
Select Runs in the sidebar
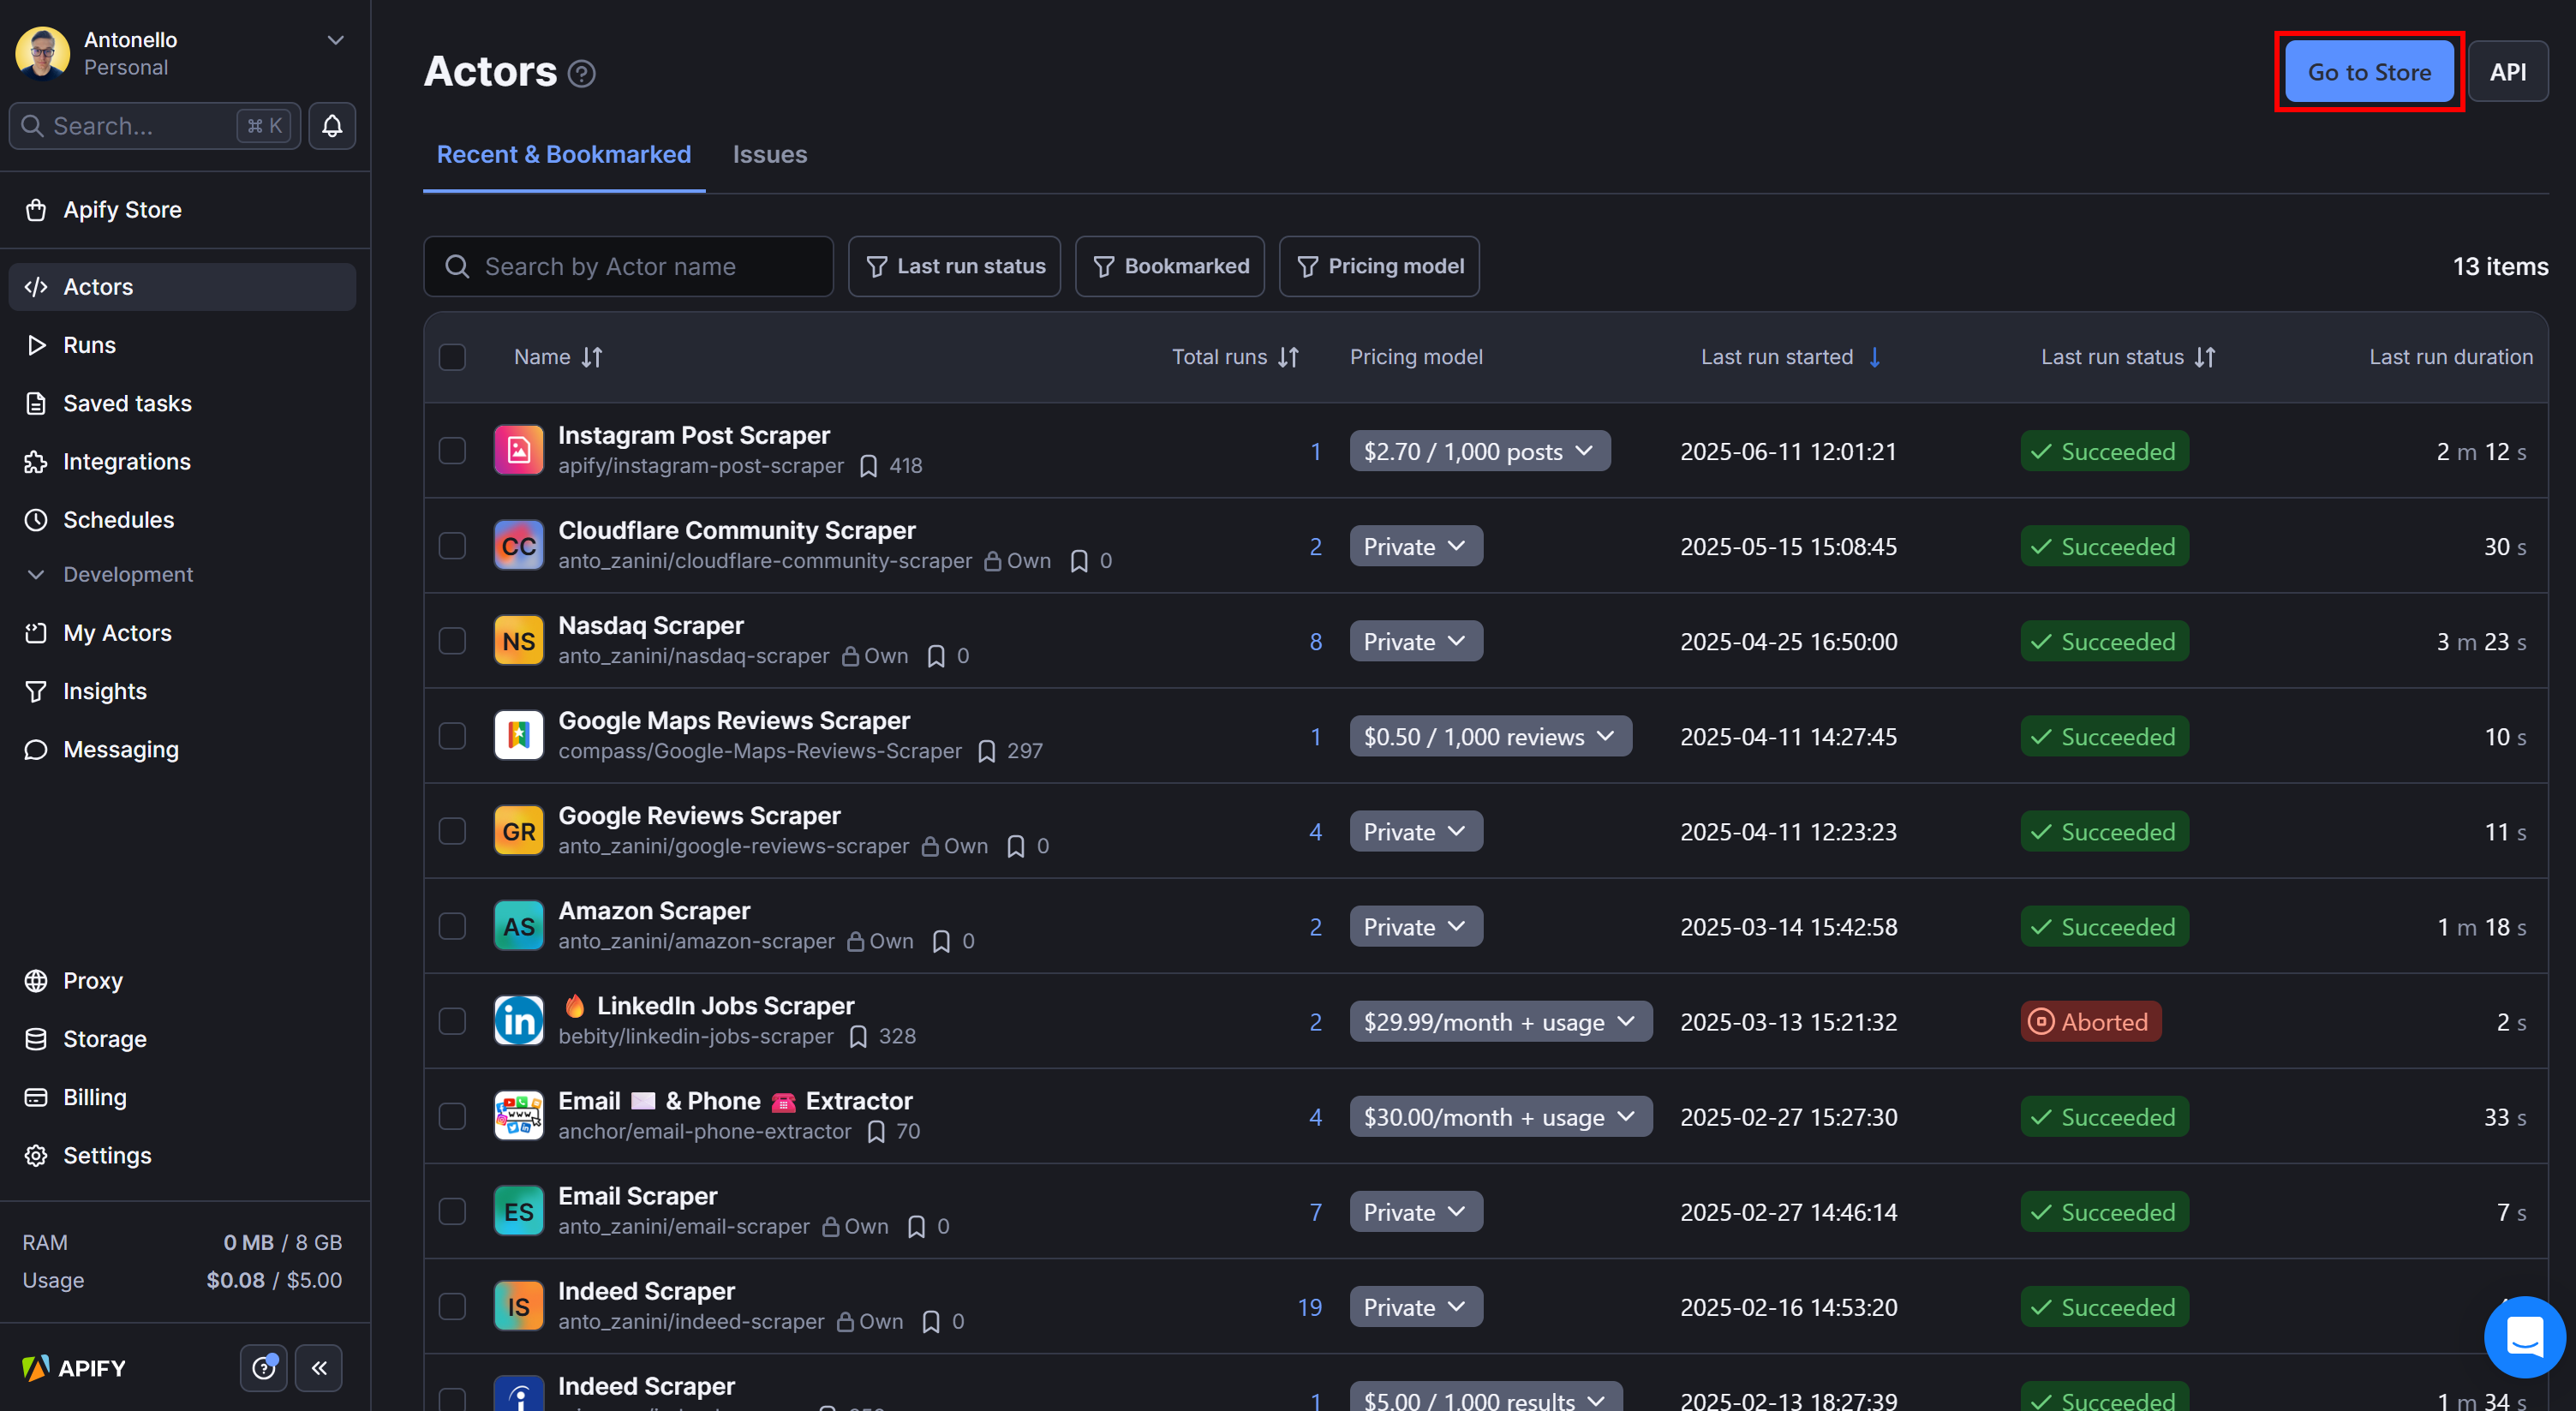[90, 344]
